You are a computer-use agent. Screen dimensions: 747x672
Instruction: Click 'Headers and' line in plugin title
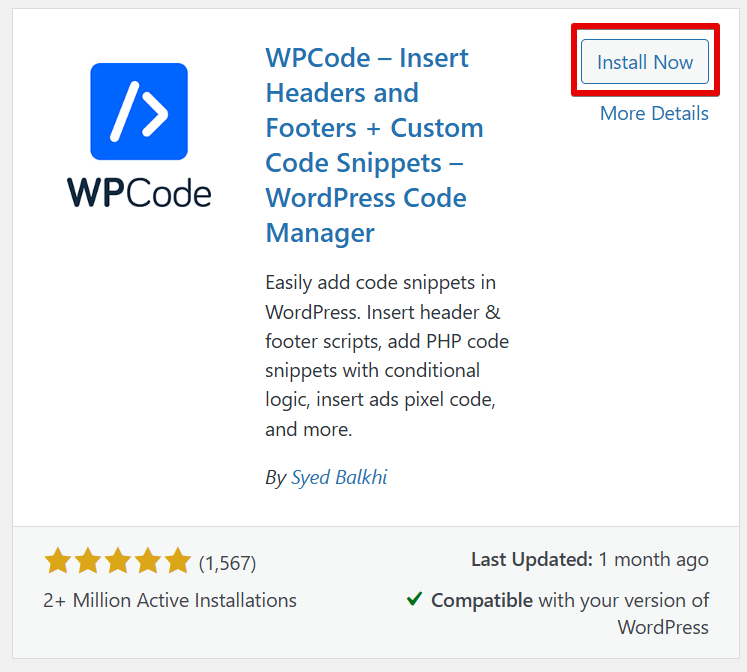342,92
